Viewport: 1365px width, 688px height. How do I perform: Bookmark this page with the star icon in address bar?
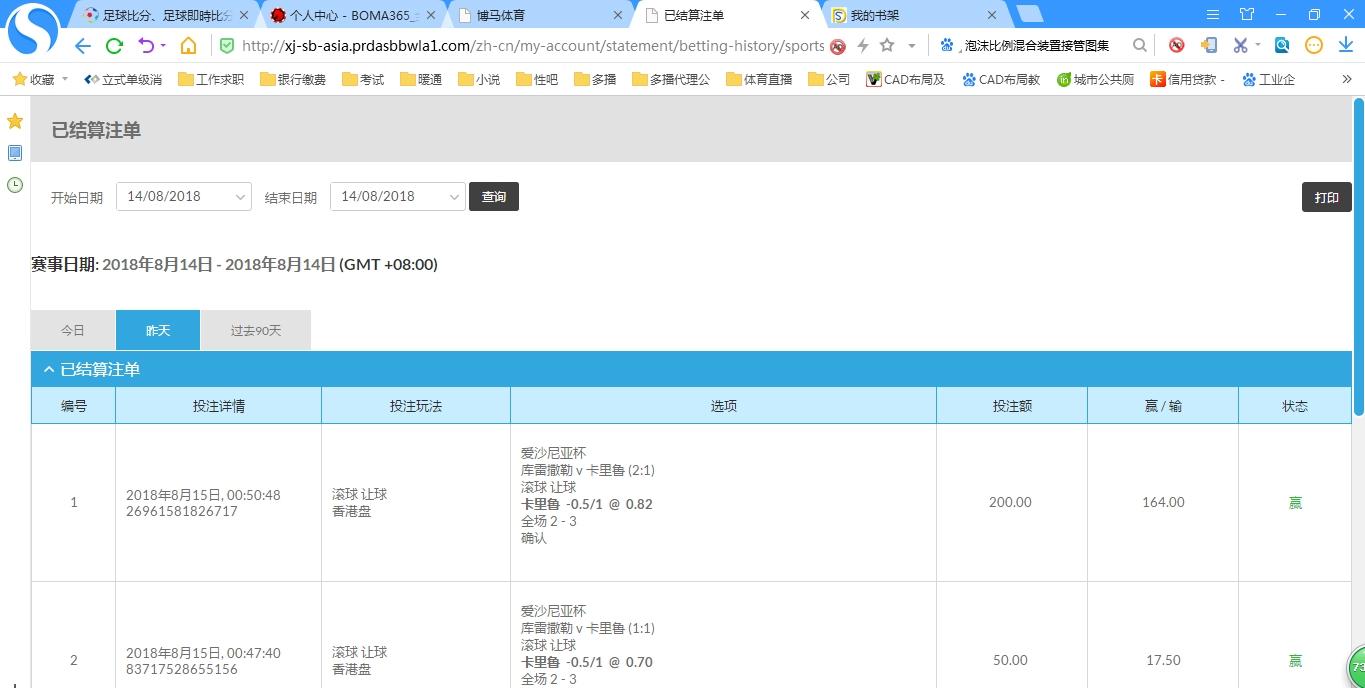(x=887, y=46)
